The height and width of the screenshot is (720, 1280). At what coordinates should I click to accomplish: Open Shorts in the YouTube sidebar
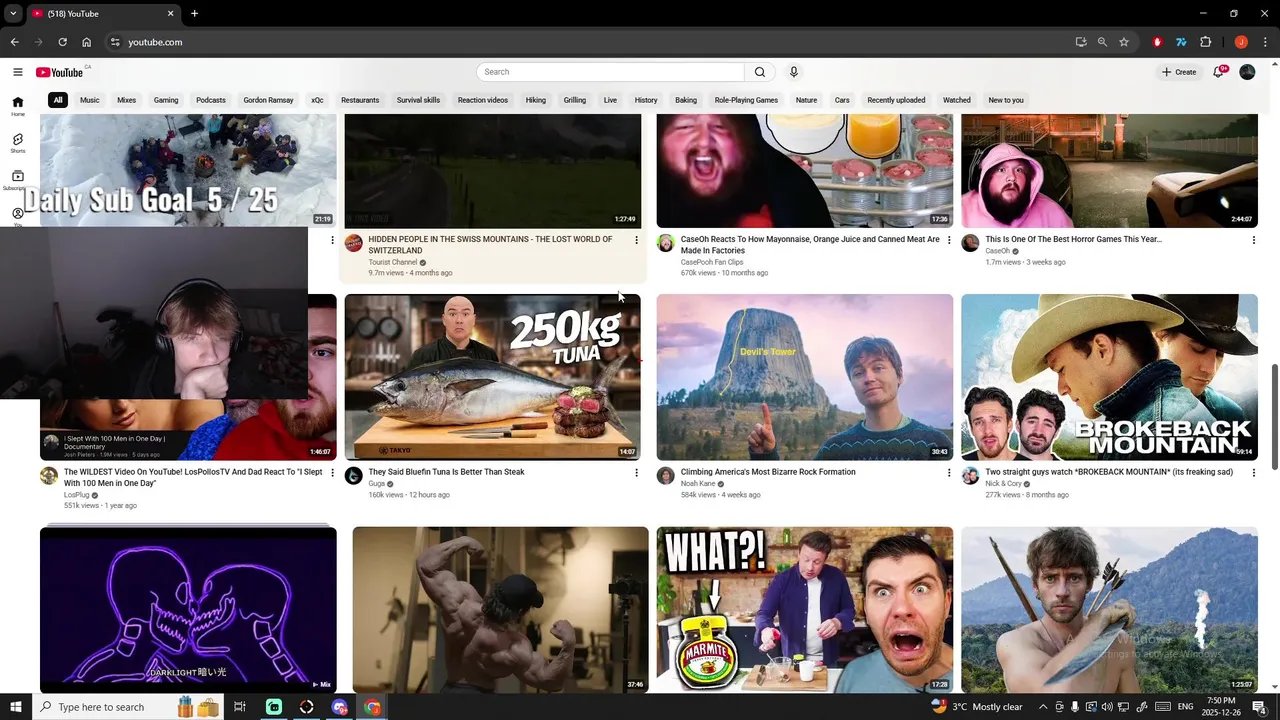tap(17, 143)
